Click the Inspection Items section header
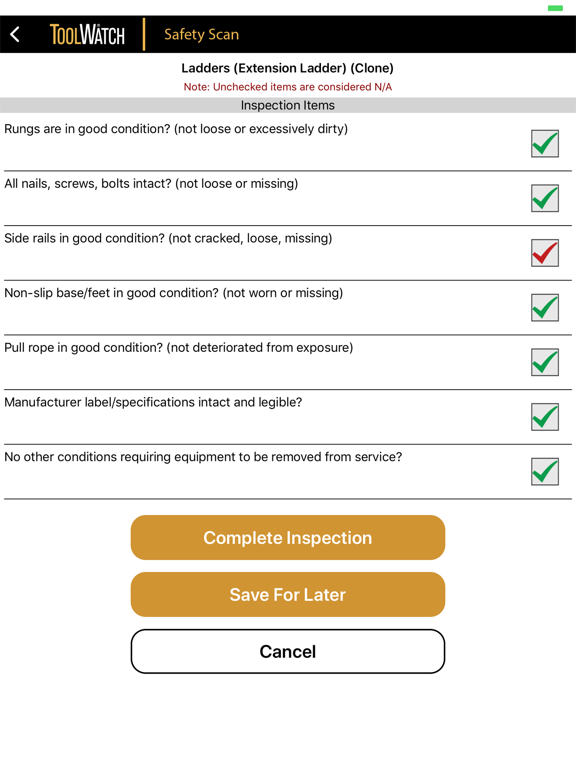 (288, 105)
